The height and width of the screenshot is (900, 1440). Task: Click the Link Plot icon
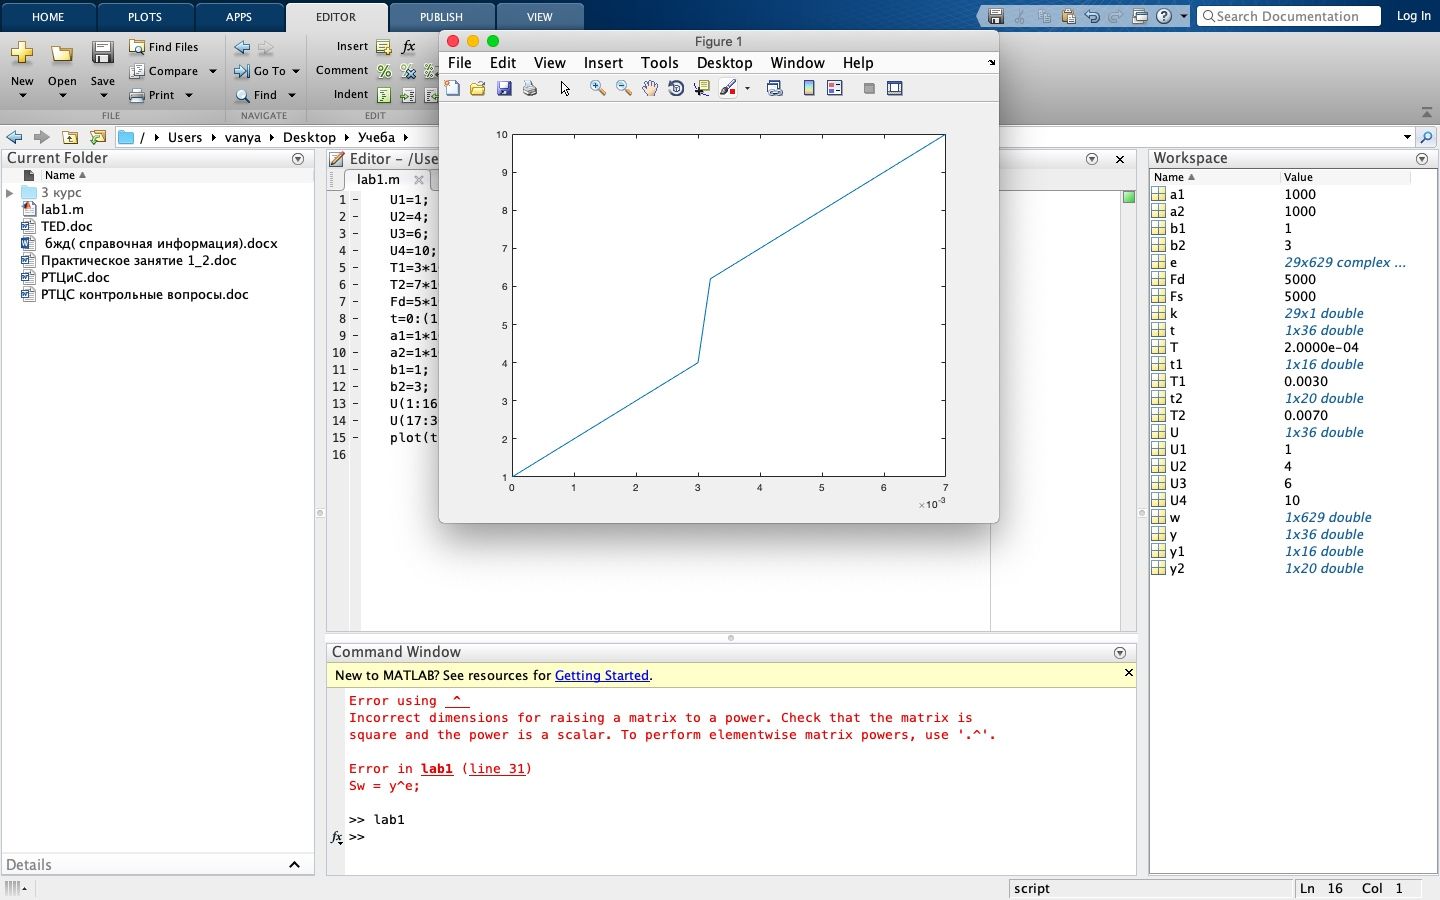pos(774,88)
